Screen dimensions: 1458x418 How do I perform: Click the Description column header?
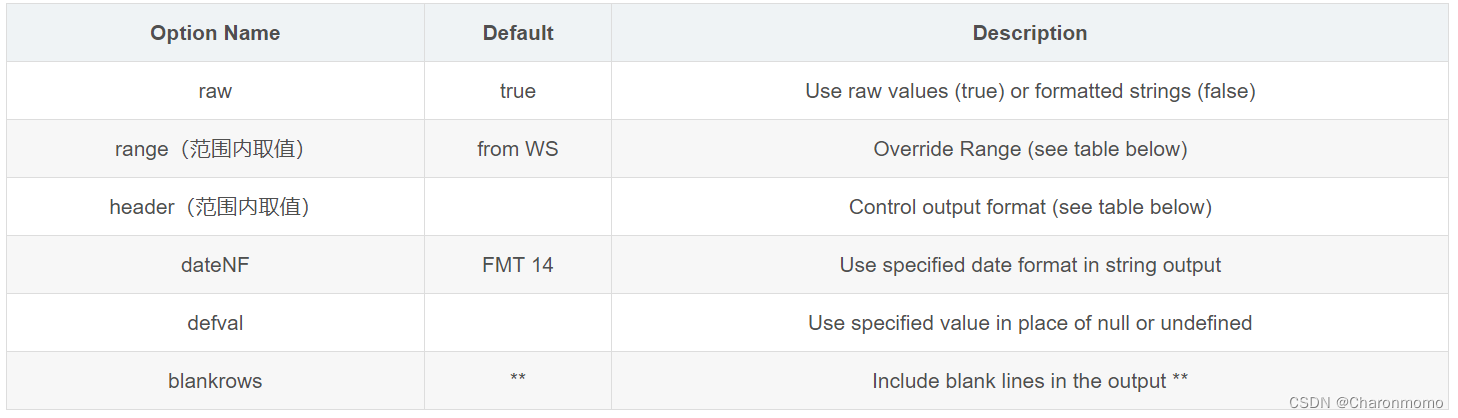[1030, 33]
